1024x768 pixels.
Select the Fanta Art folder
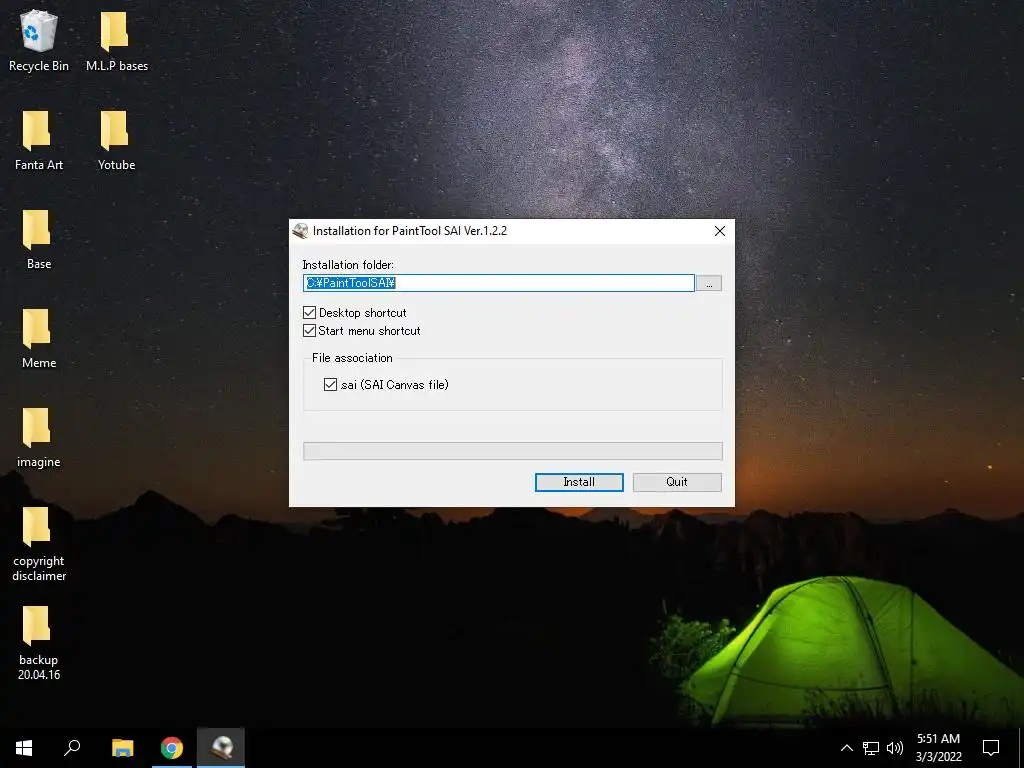click(x=39, y=140)
